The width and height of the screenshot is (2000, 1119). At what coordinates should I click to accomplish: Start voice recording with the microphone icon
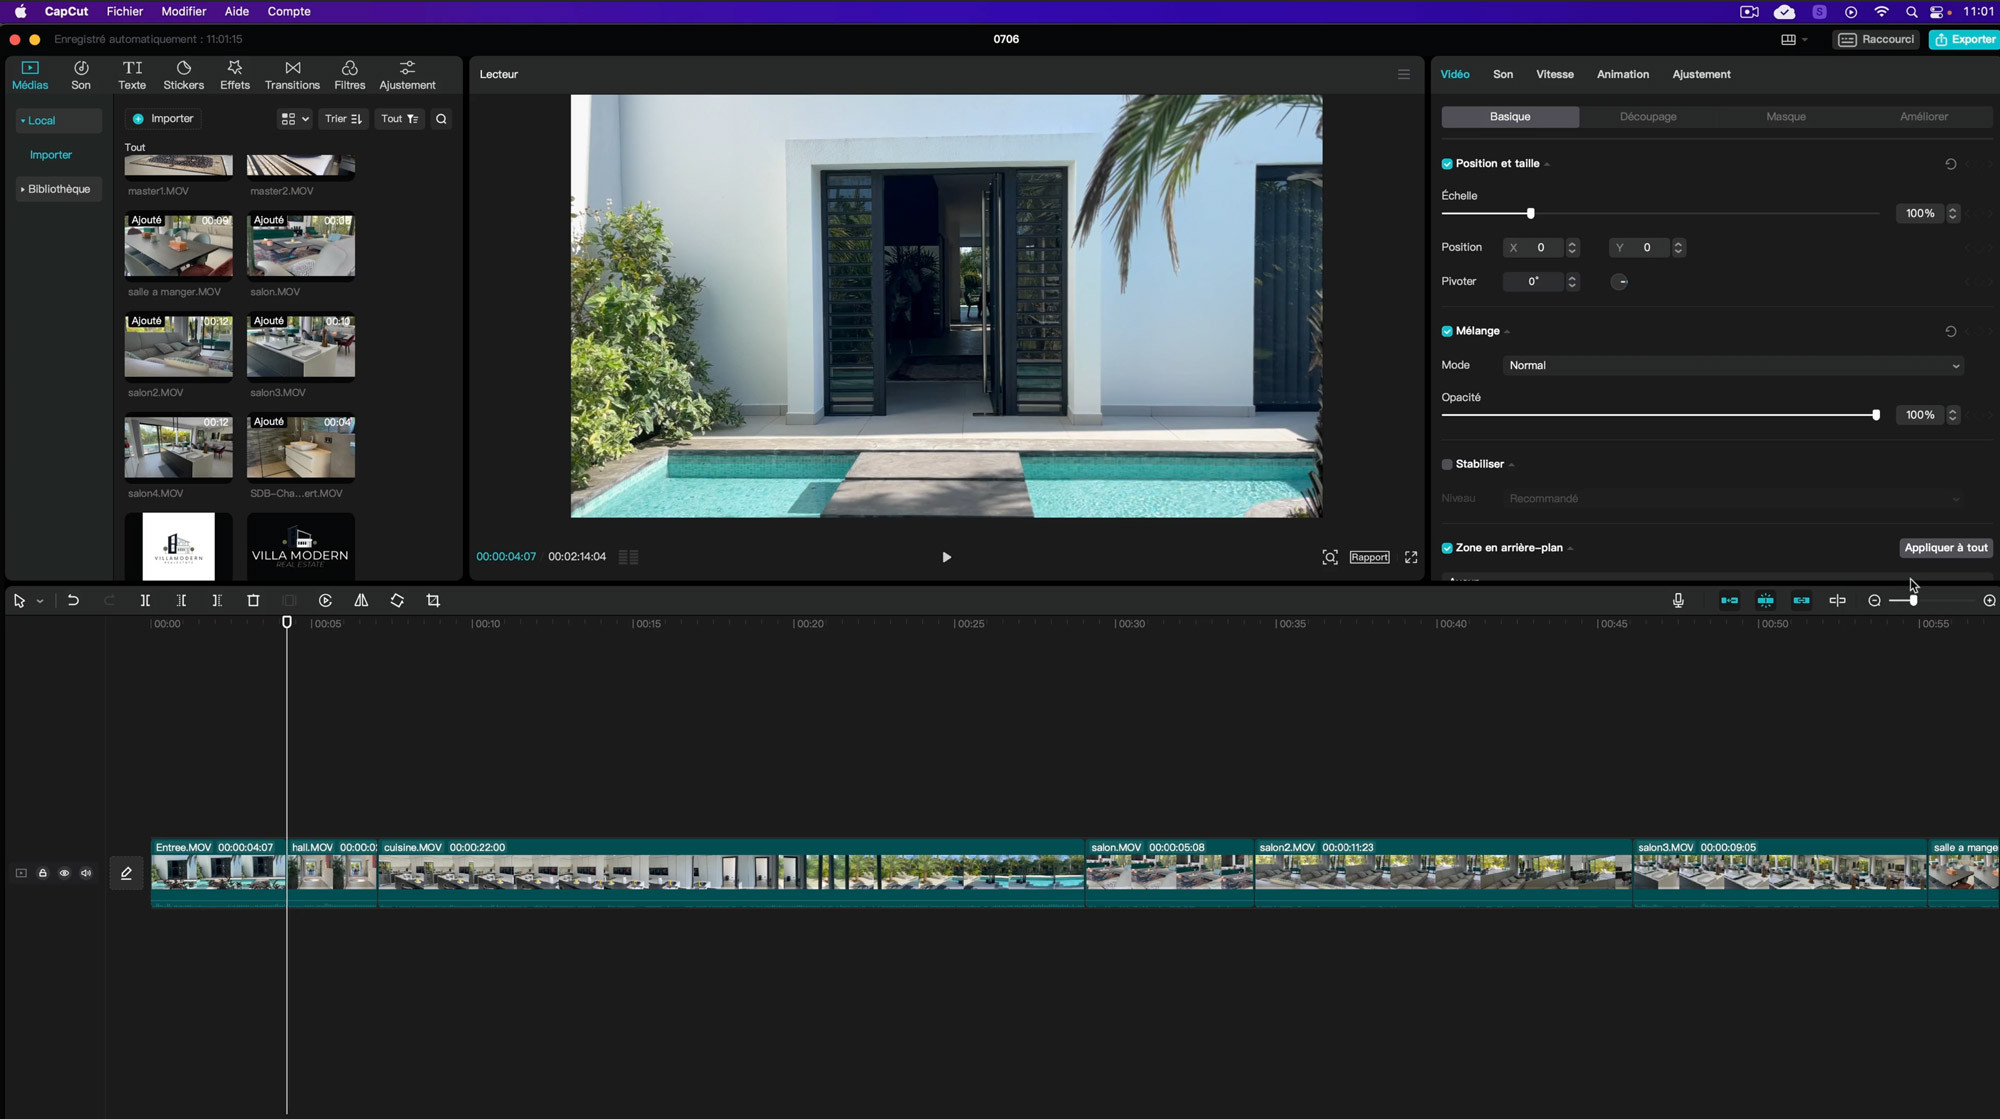click(1678, 600)
